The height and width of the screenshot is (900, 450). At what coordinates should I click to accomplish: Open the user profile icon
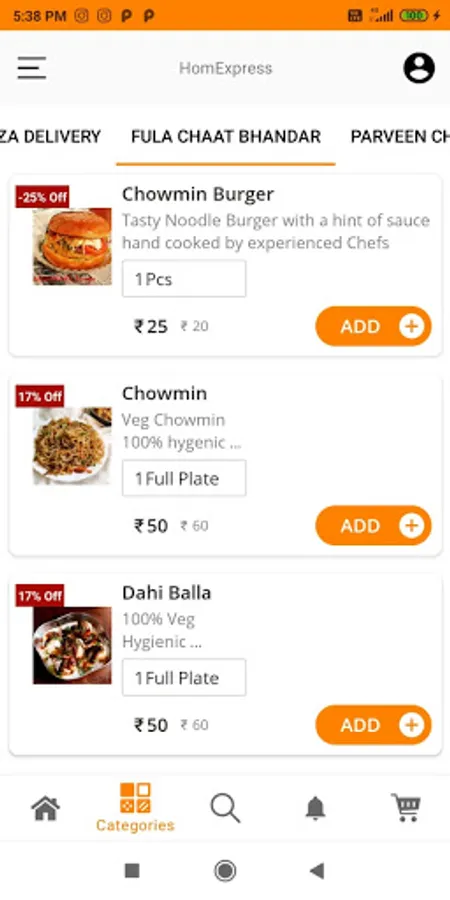tap(419, 68)
